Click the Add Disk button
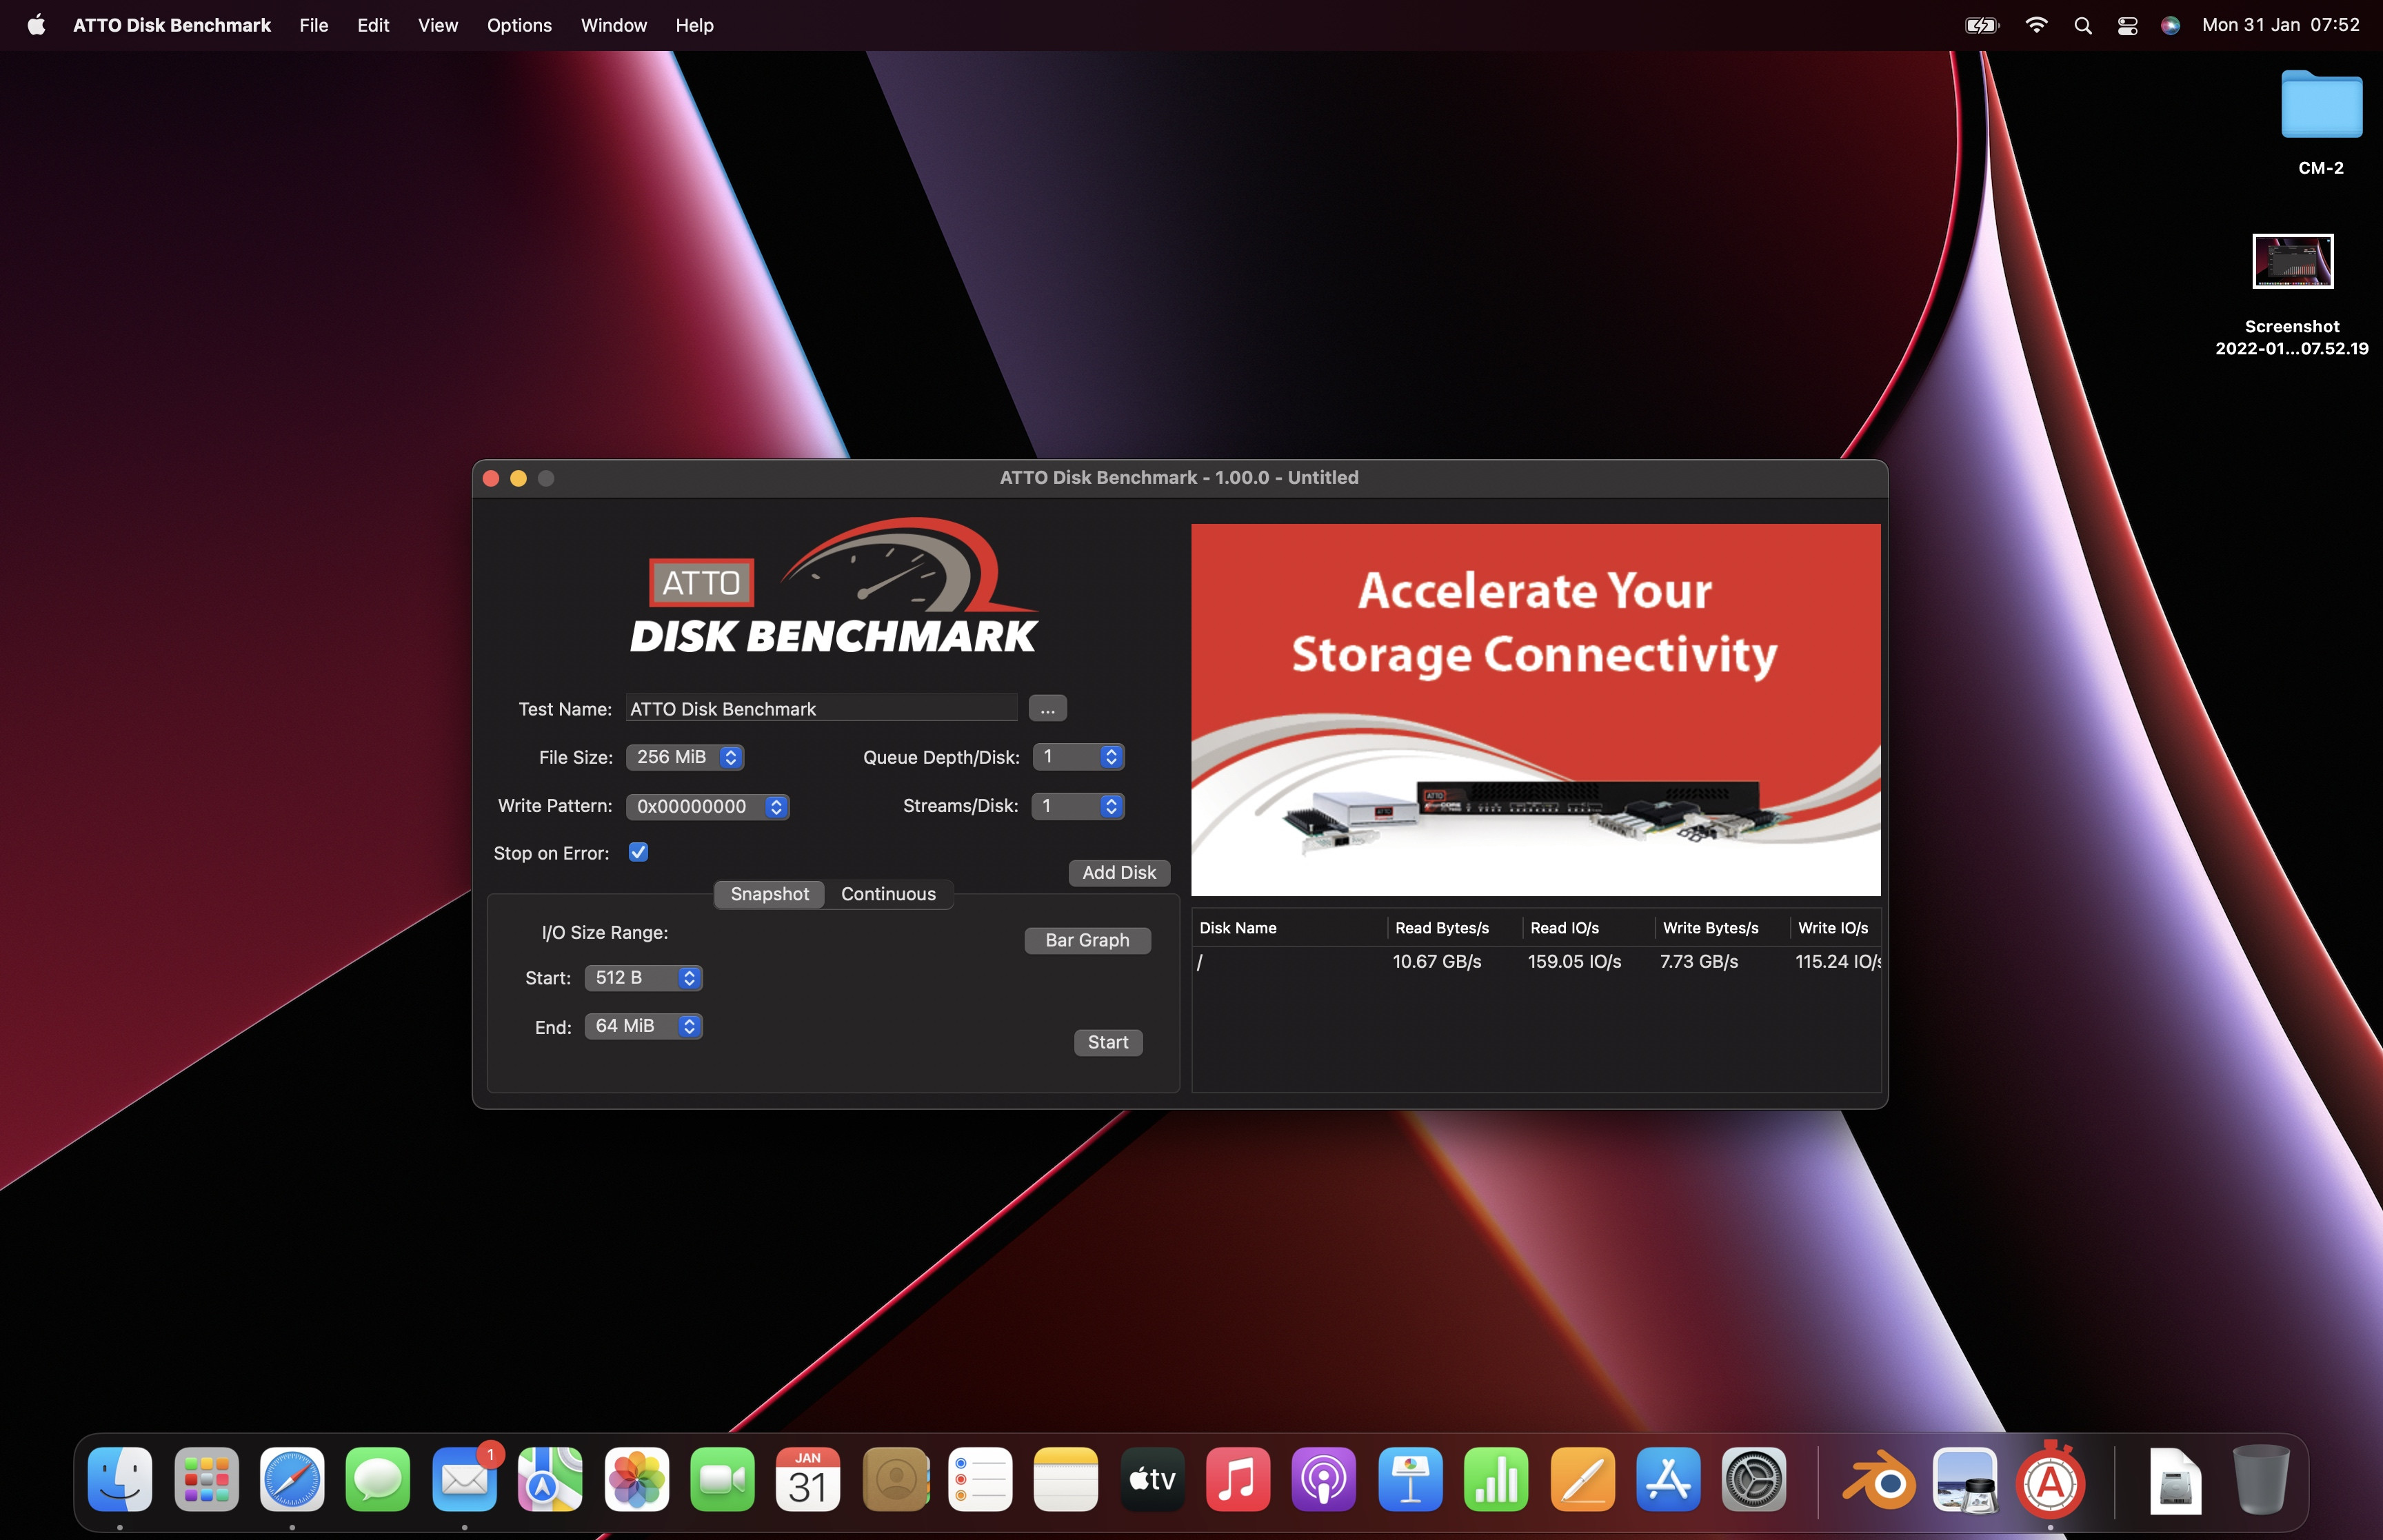The width and height of the screenshot is (2383, 1540). tap(1118, 872)
